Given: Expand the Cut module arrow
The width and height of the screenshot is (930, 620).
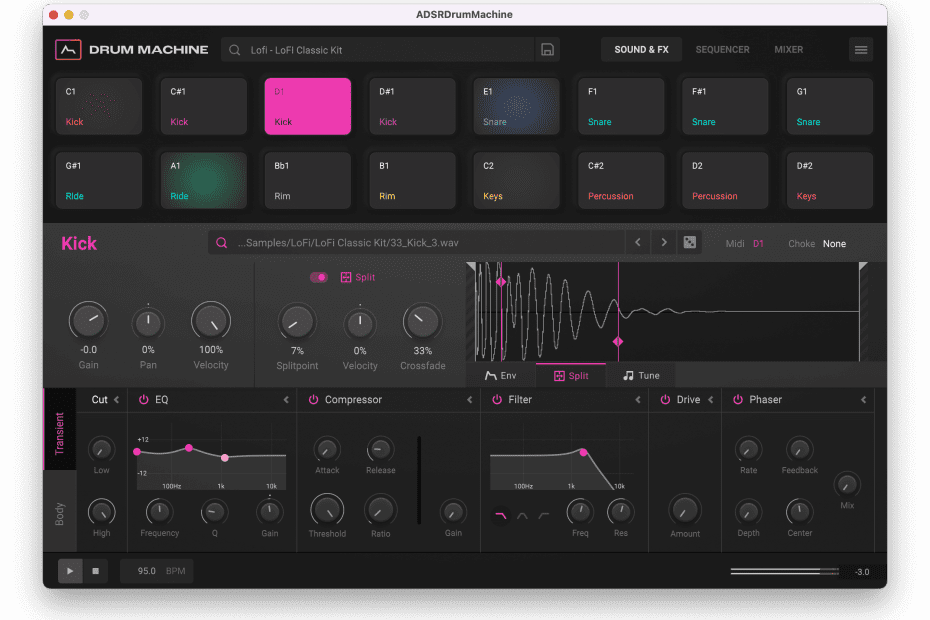Looking at the screenshot, I should pos(116,400).
